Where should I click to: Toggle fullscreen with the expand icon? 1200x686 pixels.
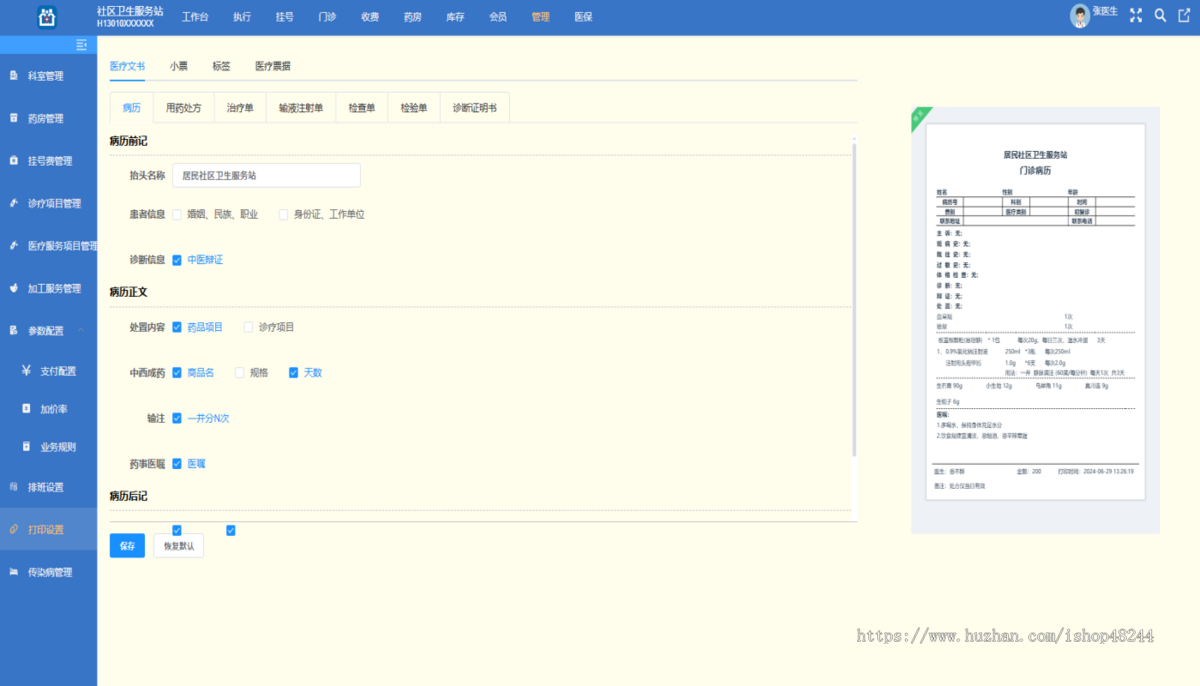click(x=1136, y=16)
